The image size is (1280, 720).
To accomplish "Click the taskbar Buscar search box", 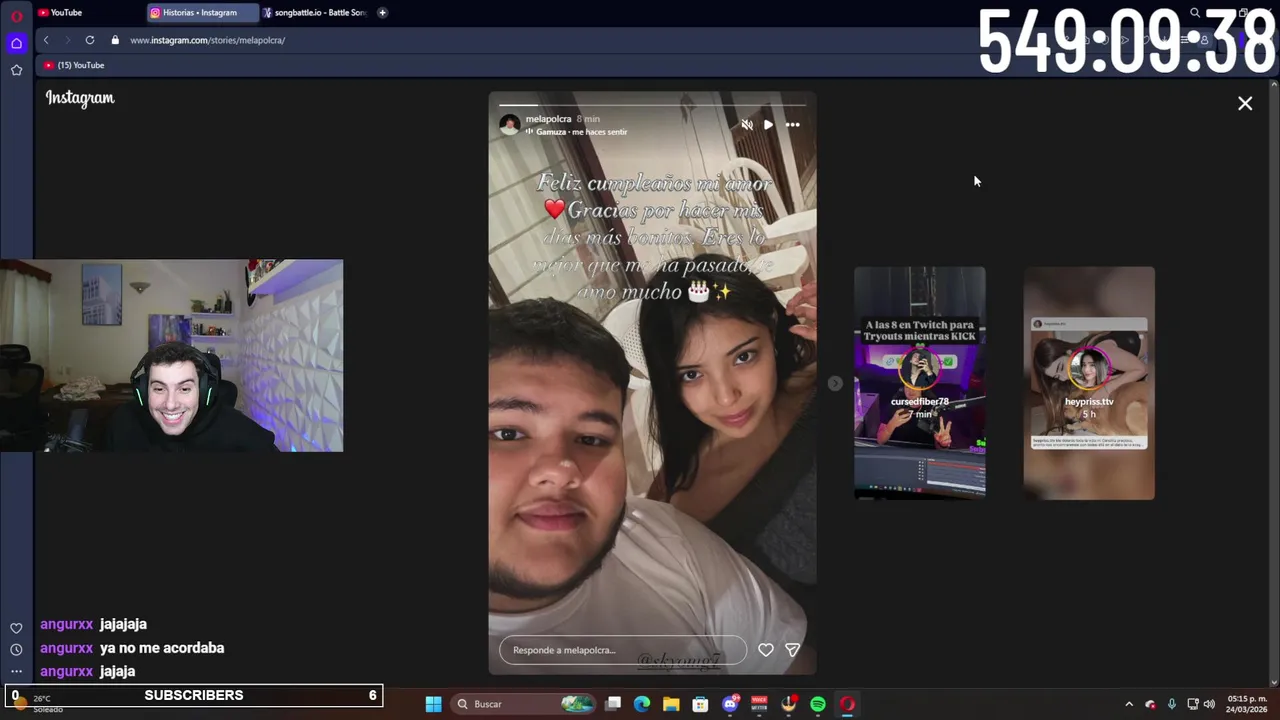I will pyautogui.click(x=522, y=704).
